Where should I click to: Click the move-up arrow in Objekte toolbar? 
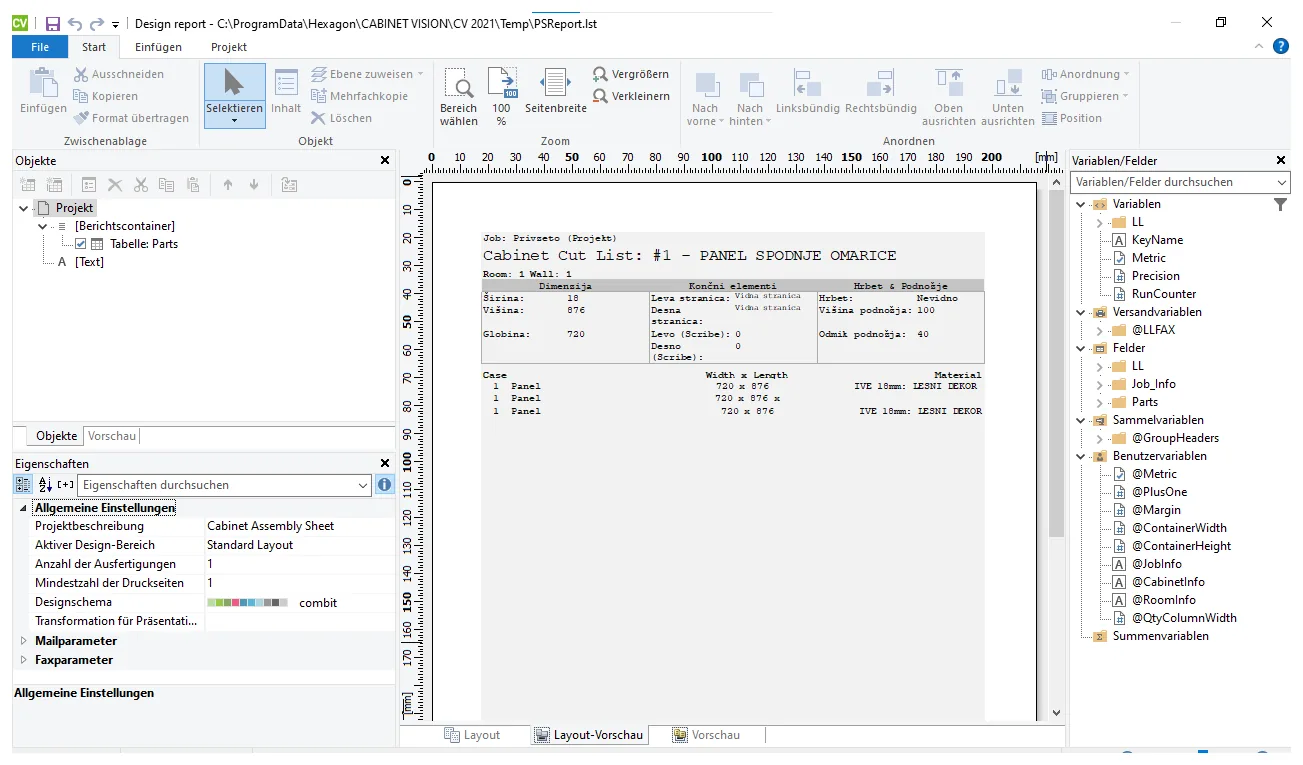pos(228,185)
